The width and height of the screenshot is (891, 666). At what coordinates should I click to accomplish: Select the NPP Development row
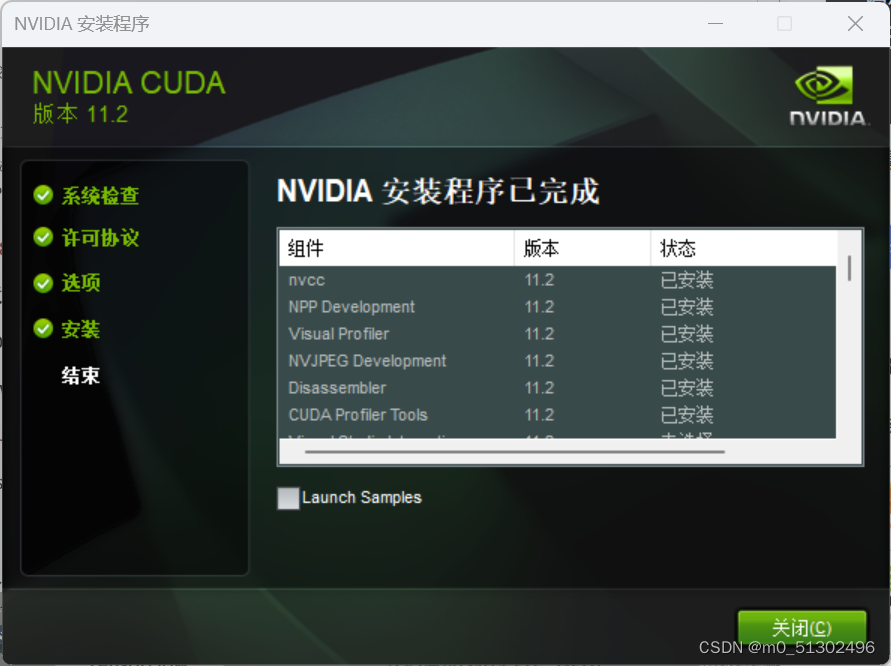557,307
